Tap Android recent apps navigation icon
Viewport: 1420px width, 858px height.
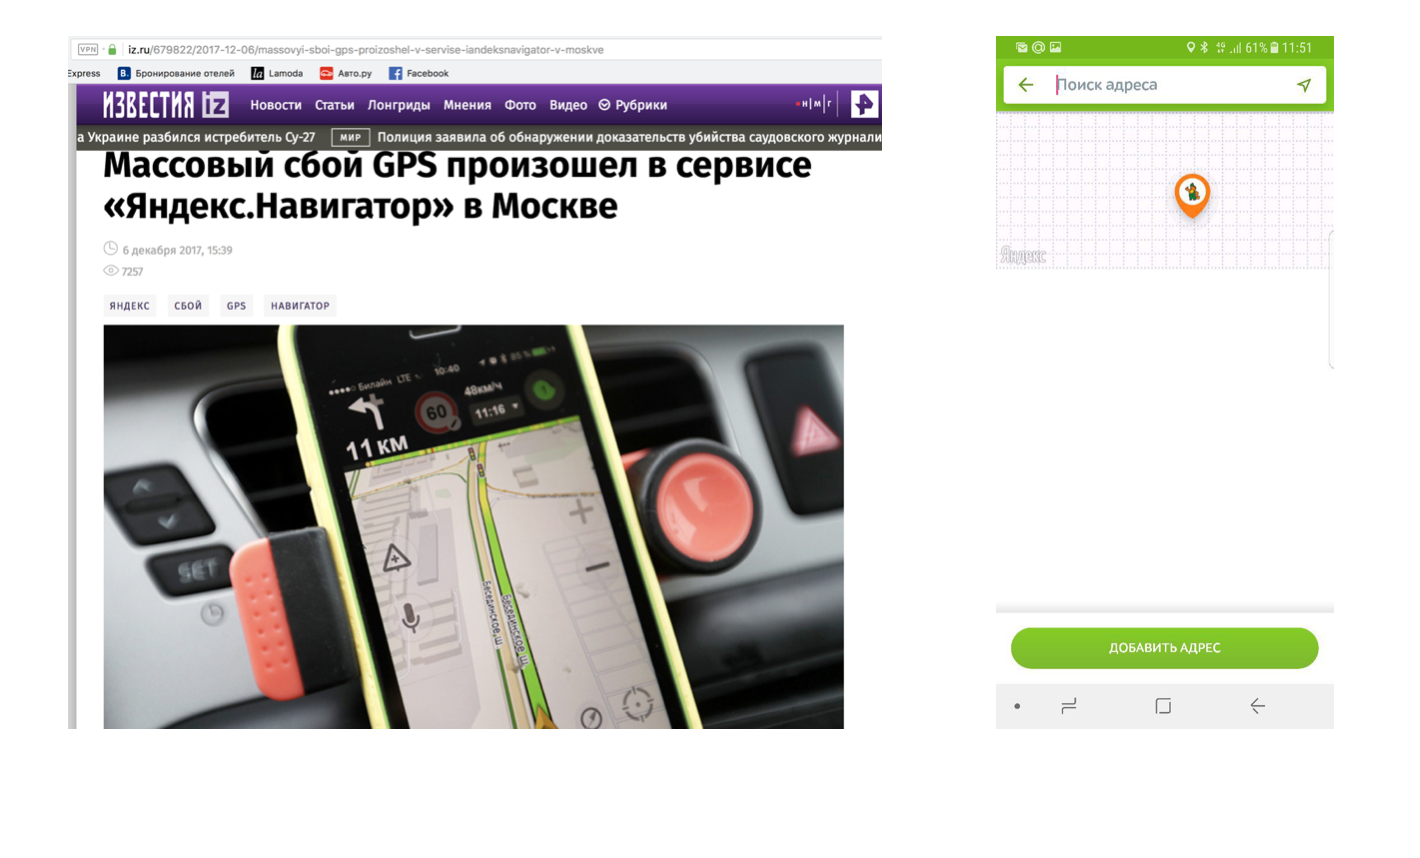[1069, 706]
